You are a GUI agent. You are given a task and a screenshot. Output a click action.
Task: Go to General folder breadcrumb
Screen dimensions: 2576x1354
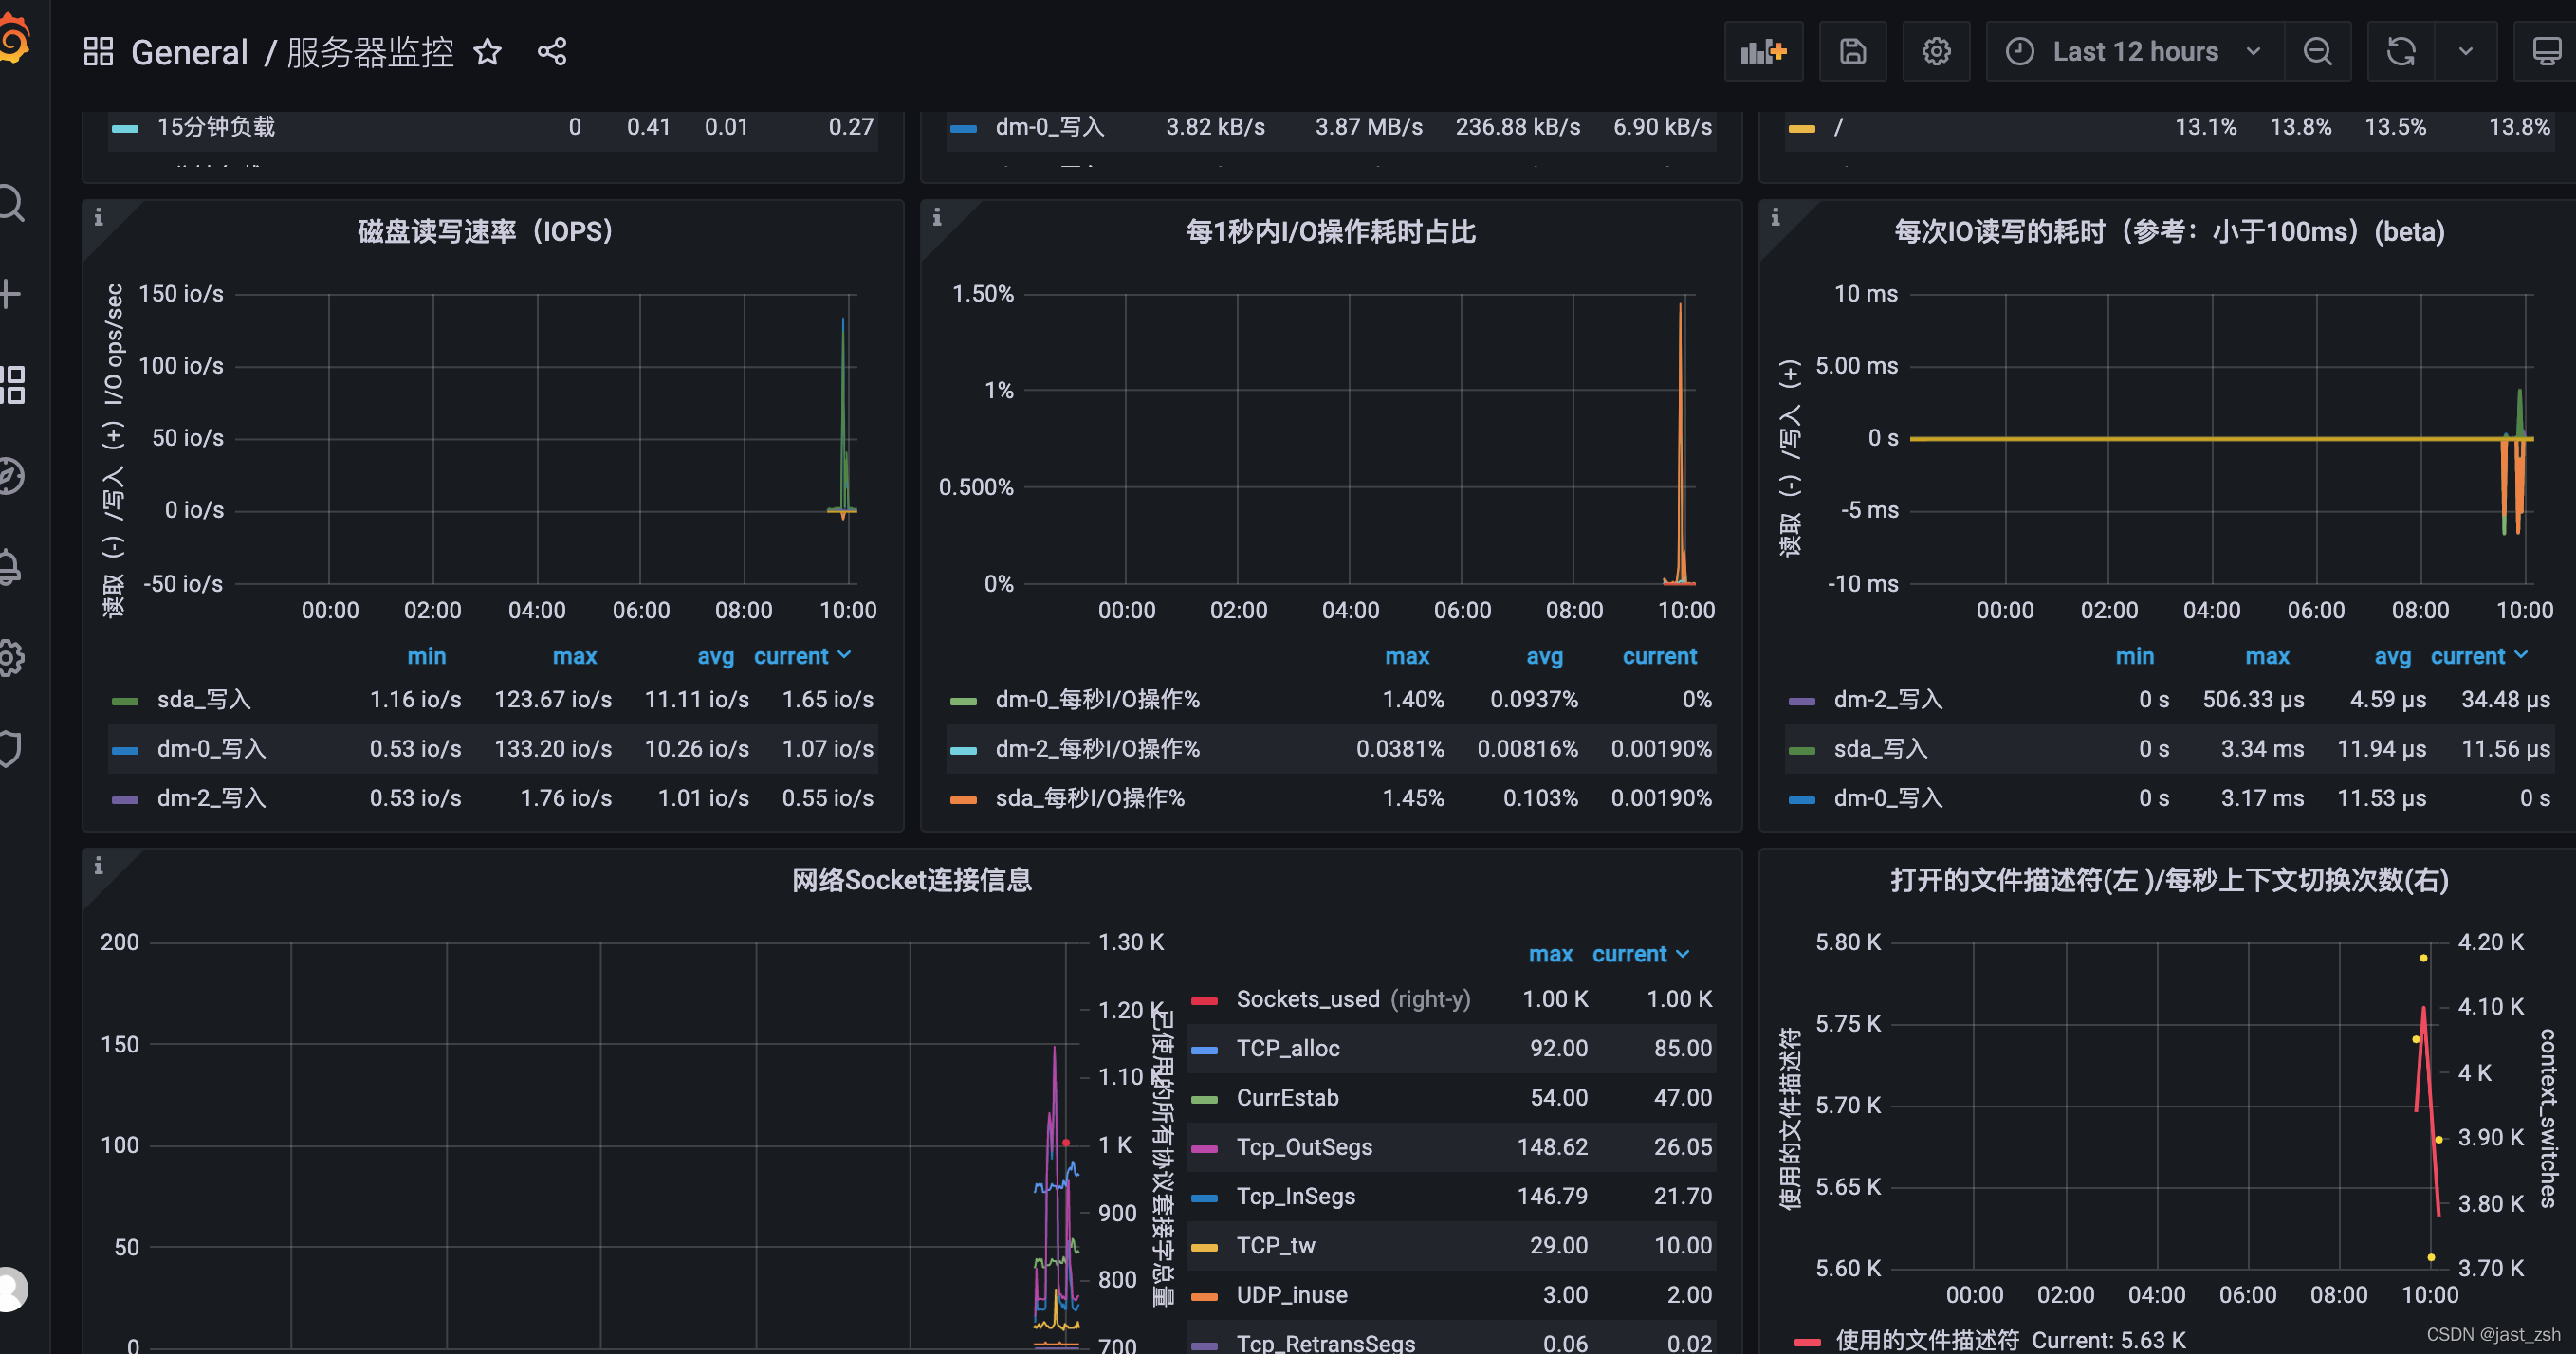click(x=189, y=51)
